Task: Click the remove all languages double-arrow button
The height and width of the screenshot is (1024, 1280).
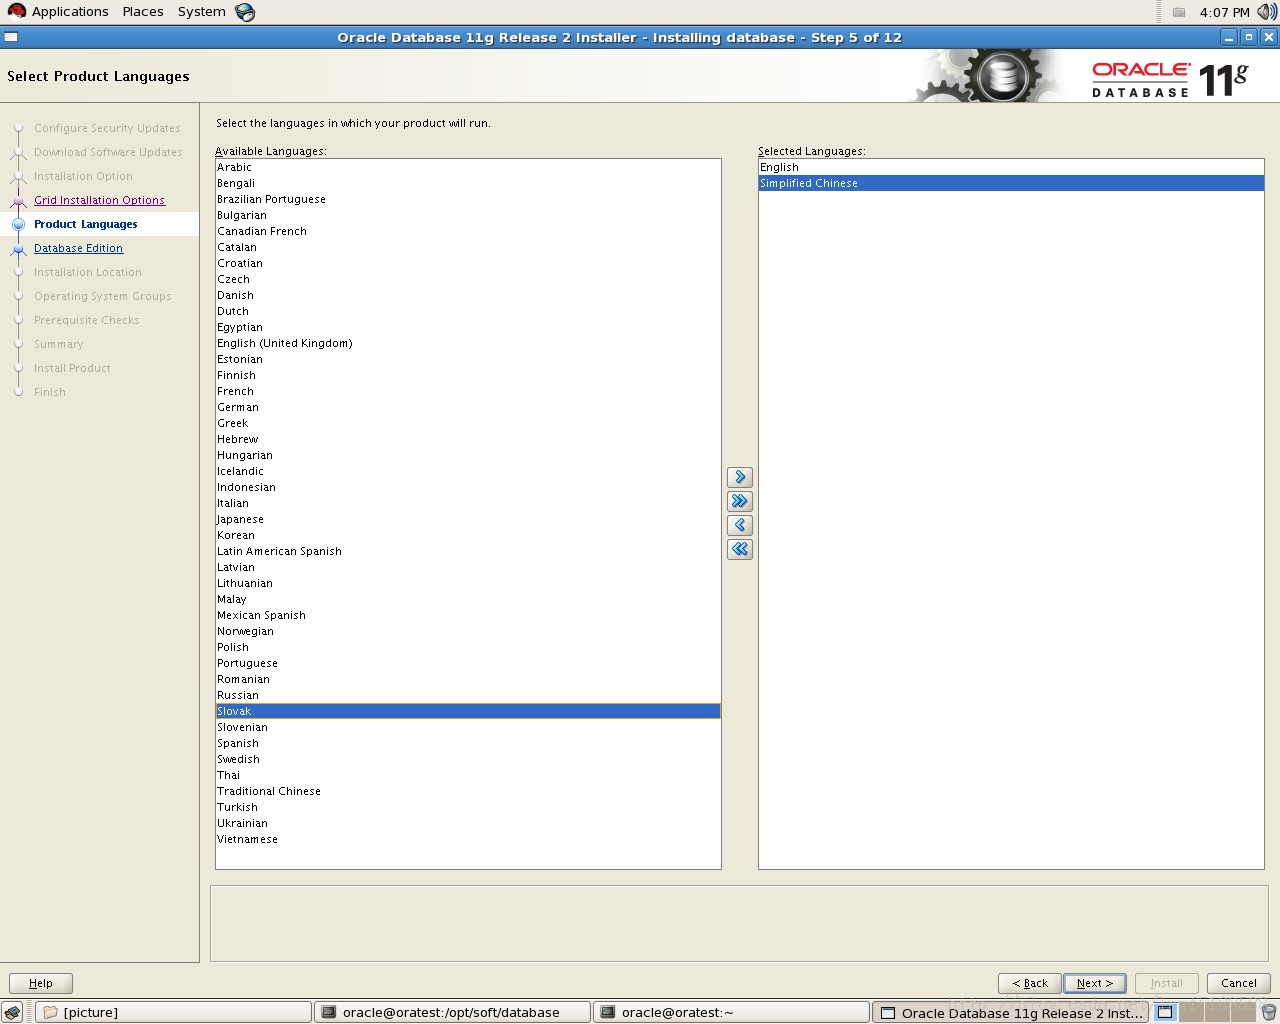Action: point(740,549)
